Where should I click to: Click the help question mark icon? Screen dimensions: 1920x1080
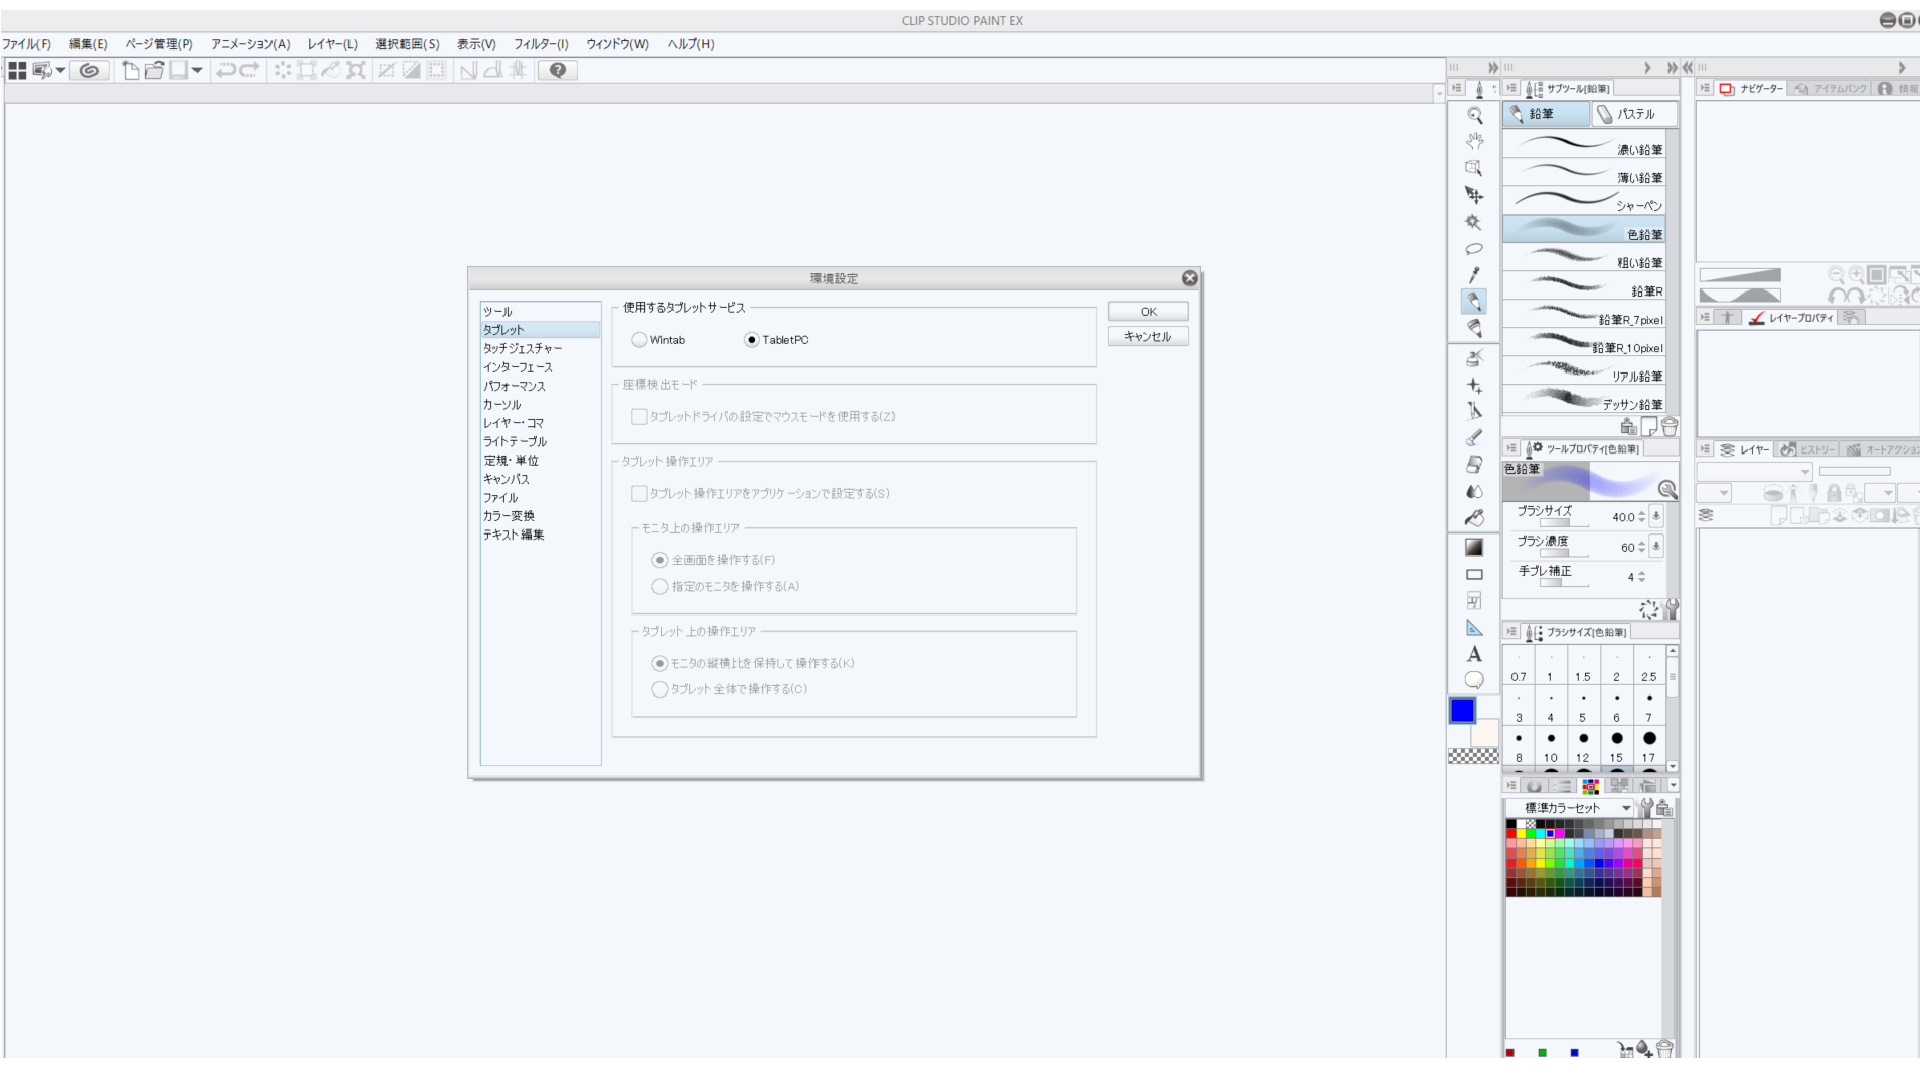558,70
